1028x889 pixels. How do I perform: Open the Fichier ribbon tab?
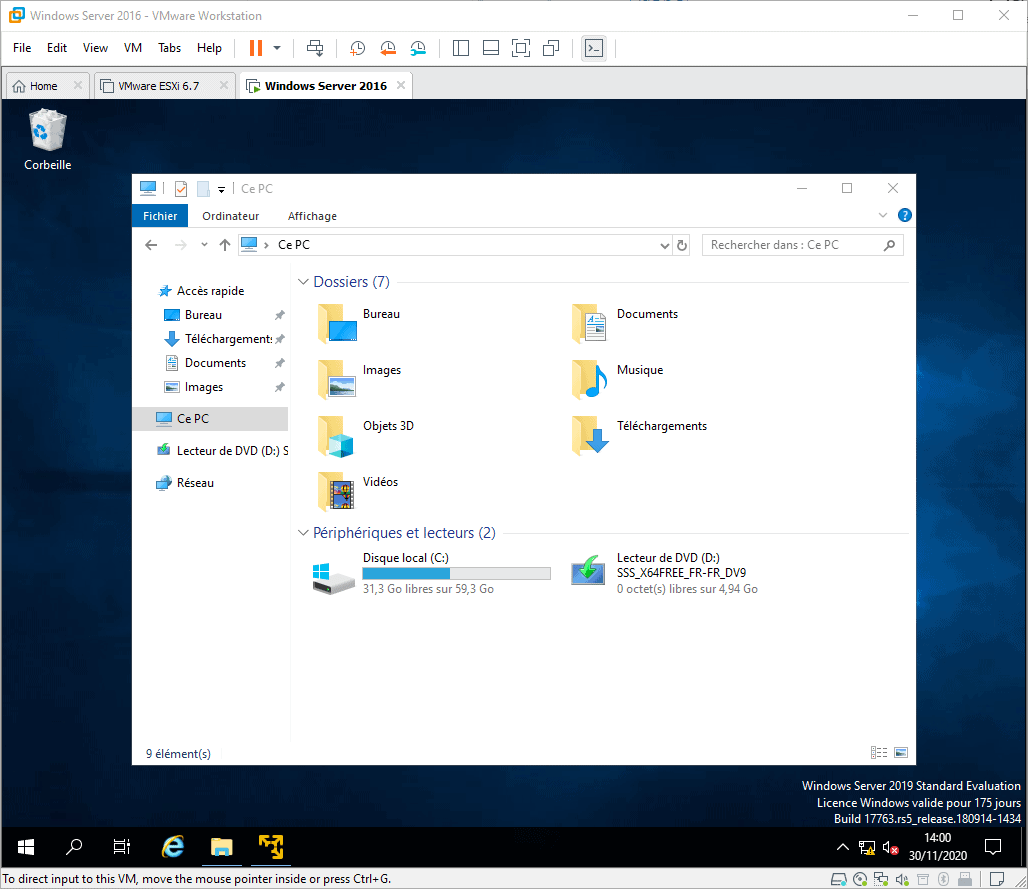point(160,216)
